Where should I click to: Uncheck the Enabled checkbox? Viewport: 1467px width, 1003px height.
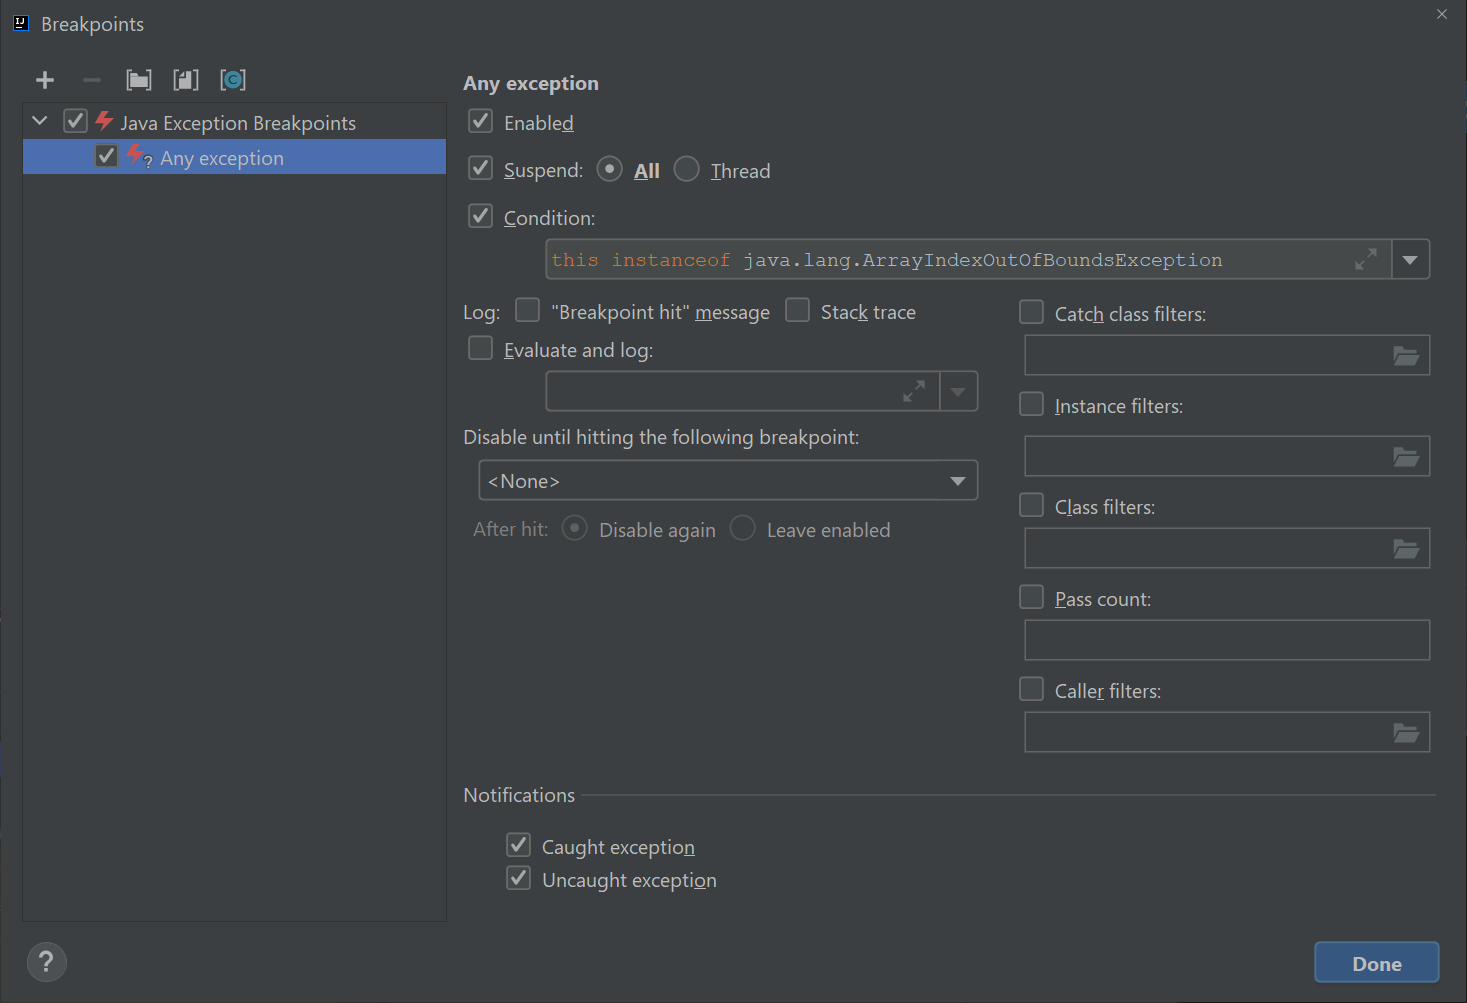(481, 122)
